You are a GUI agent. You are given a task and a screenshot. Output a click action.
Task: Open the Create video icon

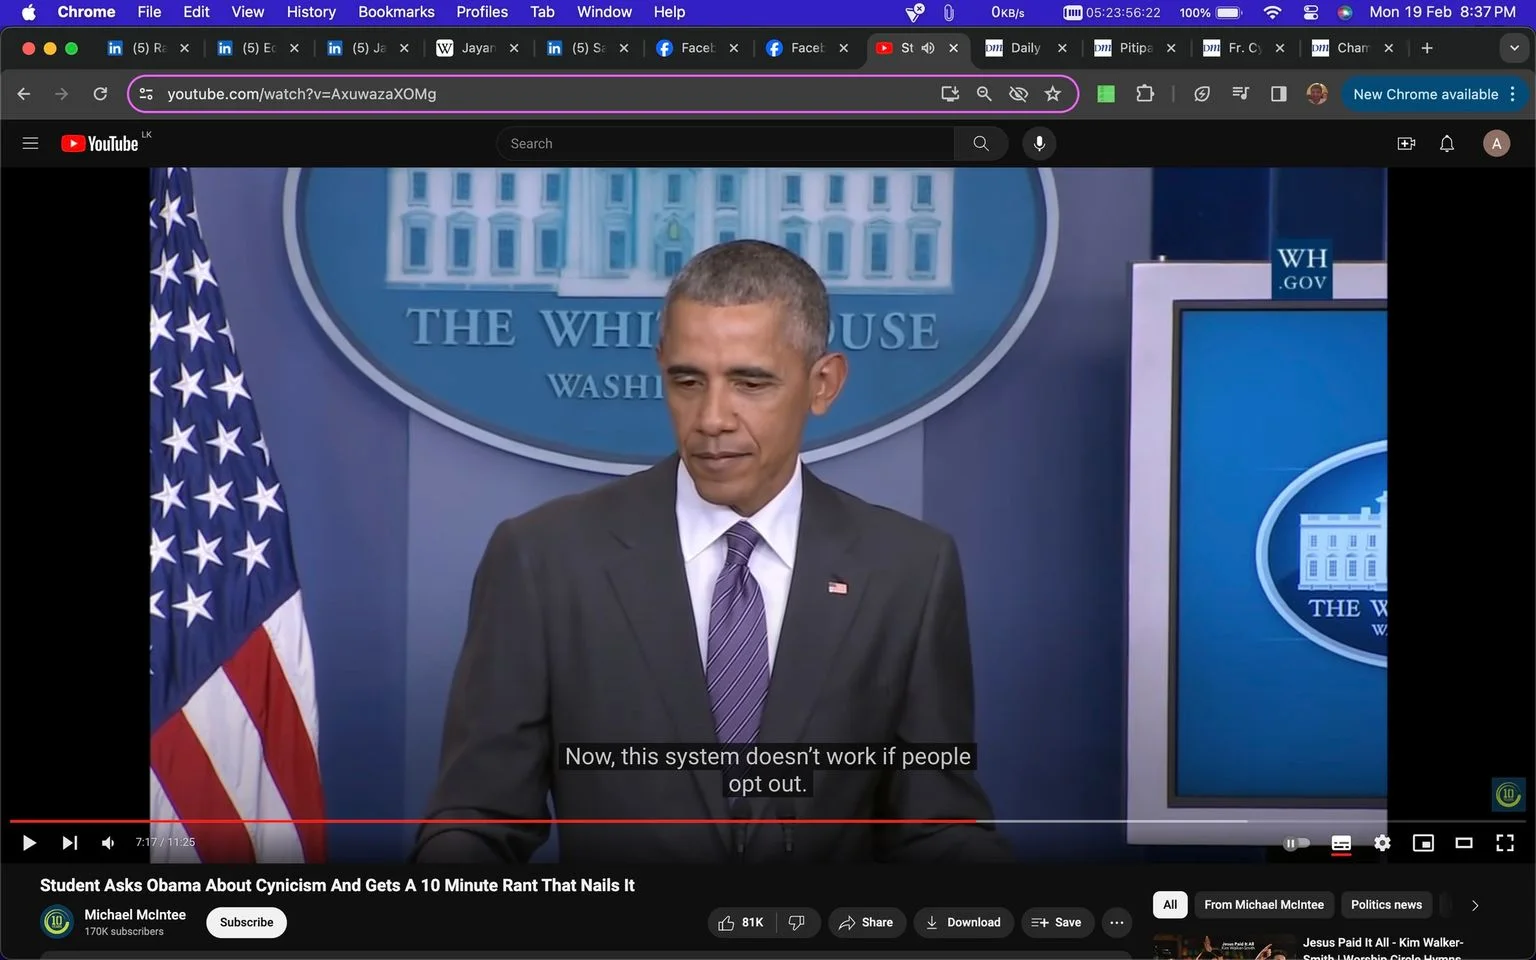(1406, 144)
